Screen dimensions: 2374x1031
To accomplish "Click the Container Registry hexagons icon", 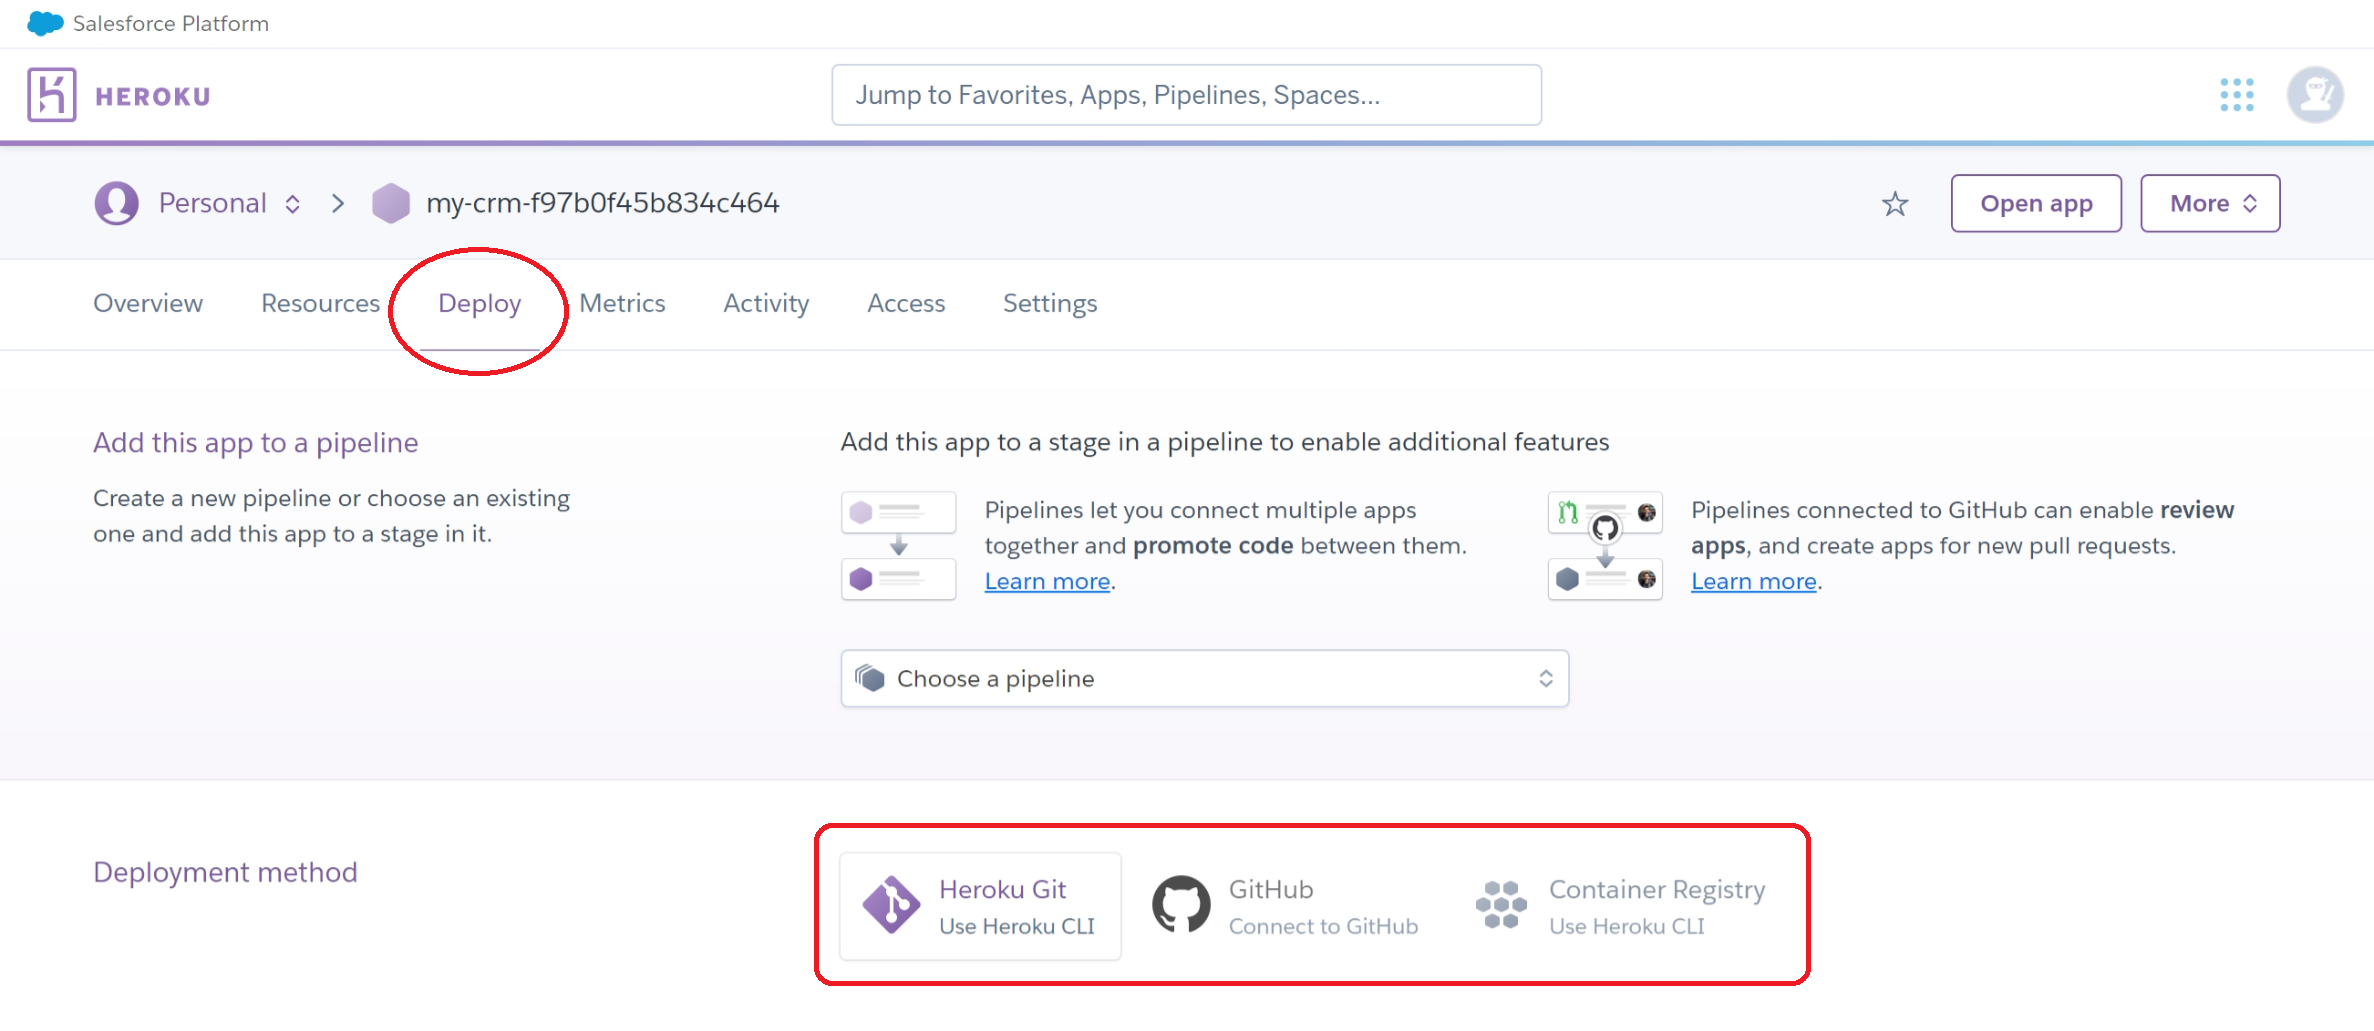I will pos(1501,905).
